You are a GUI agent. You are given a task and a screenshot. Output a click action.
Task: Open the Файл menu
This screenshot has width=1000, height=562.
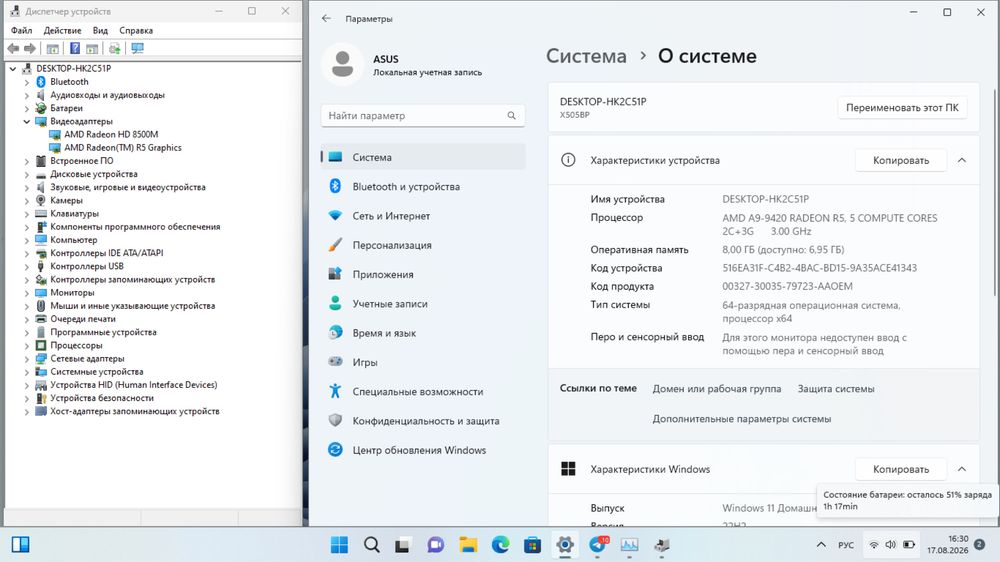(22, 30)
